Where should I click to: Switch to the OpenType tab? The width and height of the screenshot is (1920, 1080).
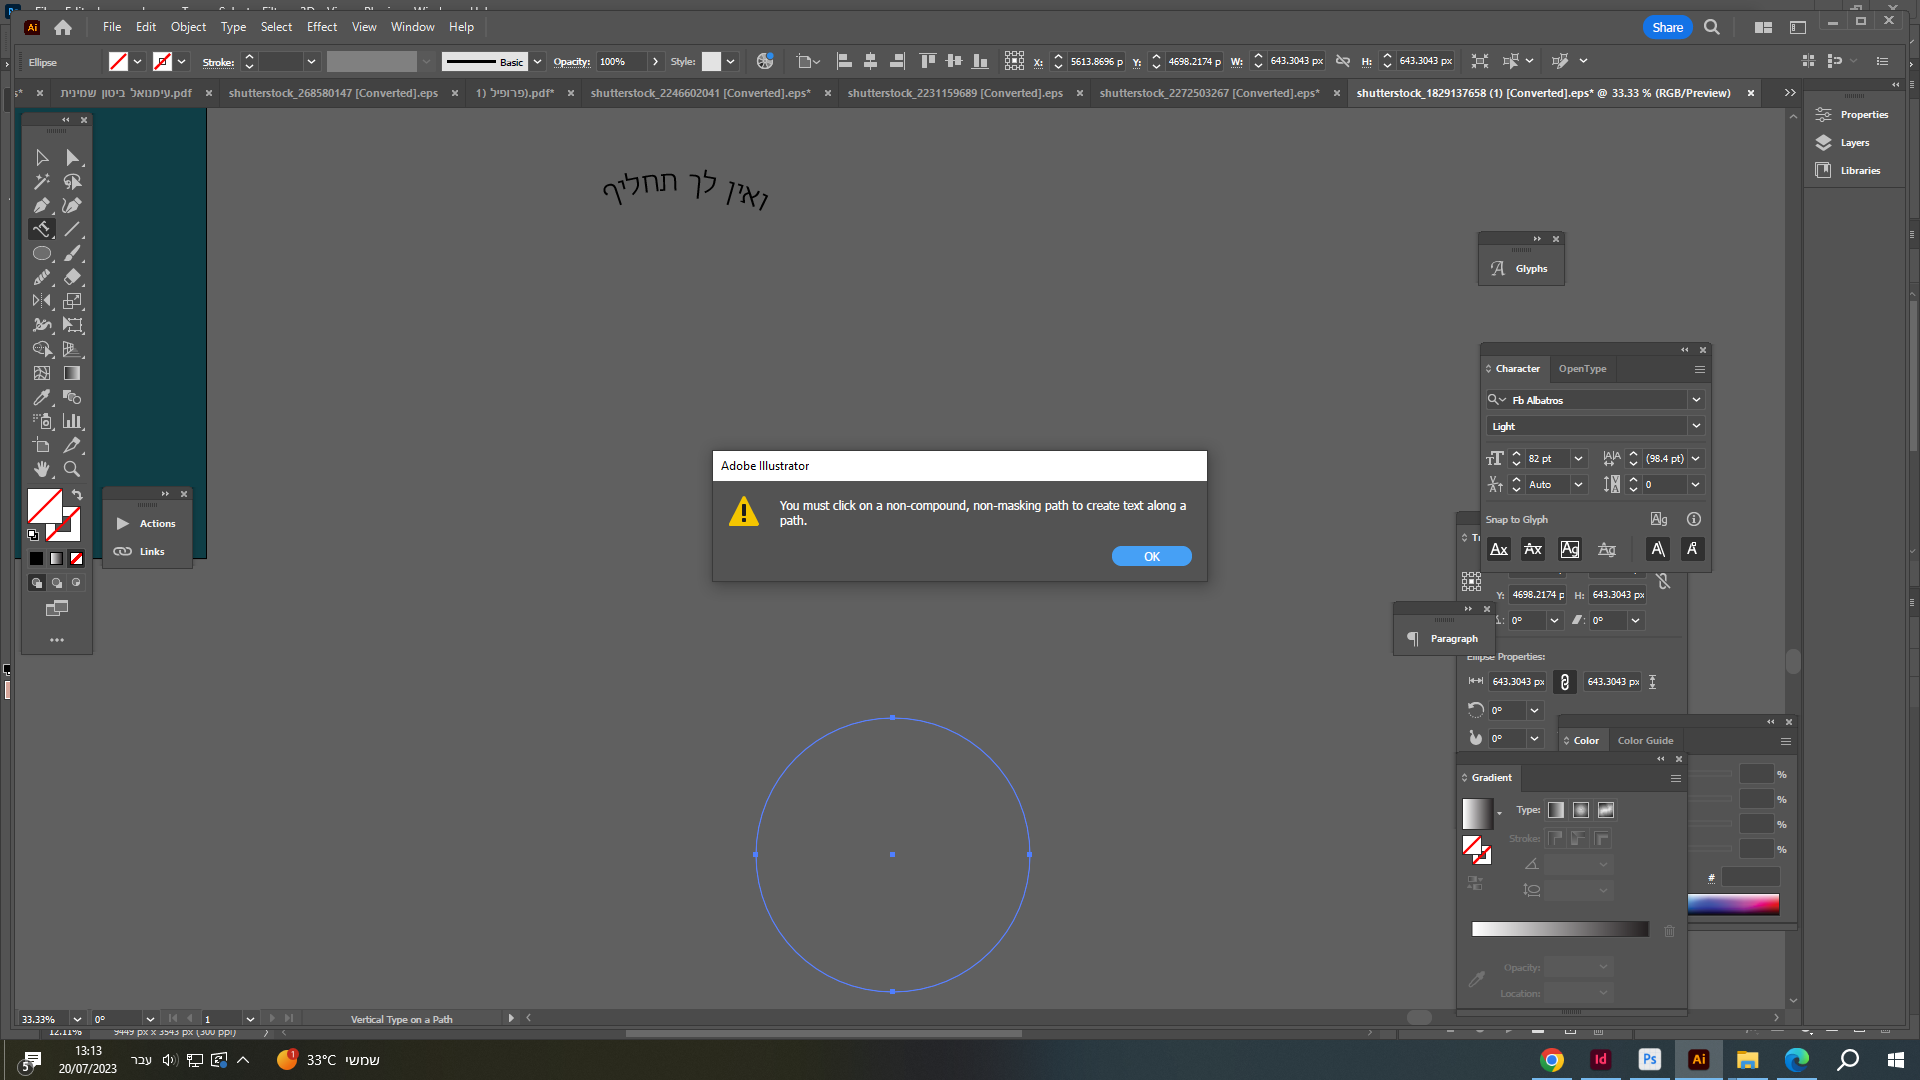pyautogui.click(x=1582, y=369)
